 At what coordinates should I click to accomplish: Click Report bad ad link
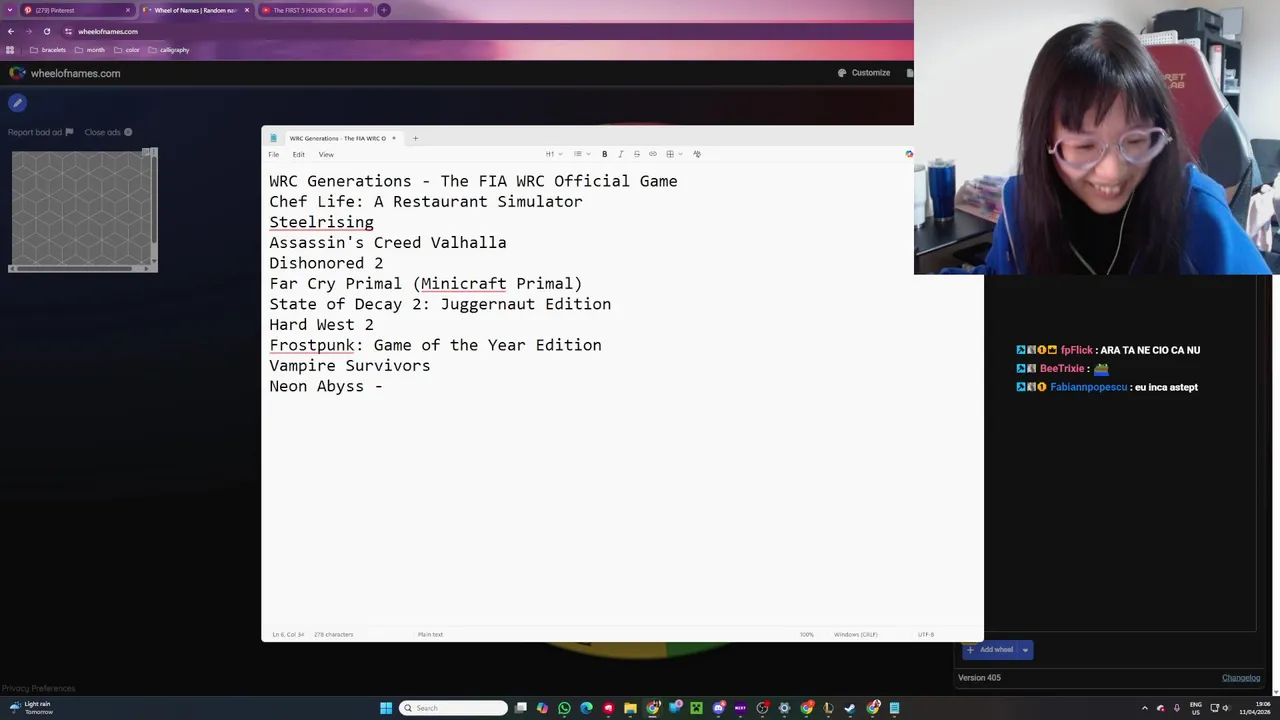coord(40,132)
